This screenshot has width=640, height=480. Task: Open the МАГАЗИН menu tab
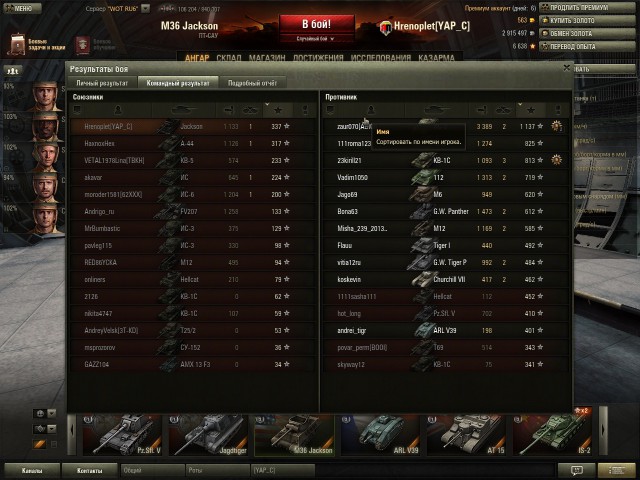tap(267, 58)
